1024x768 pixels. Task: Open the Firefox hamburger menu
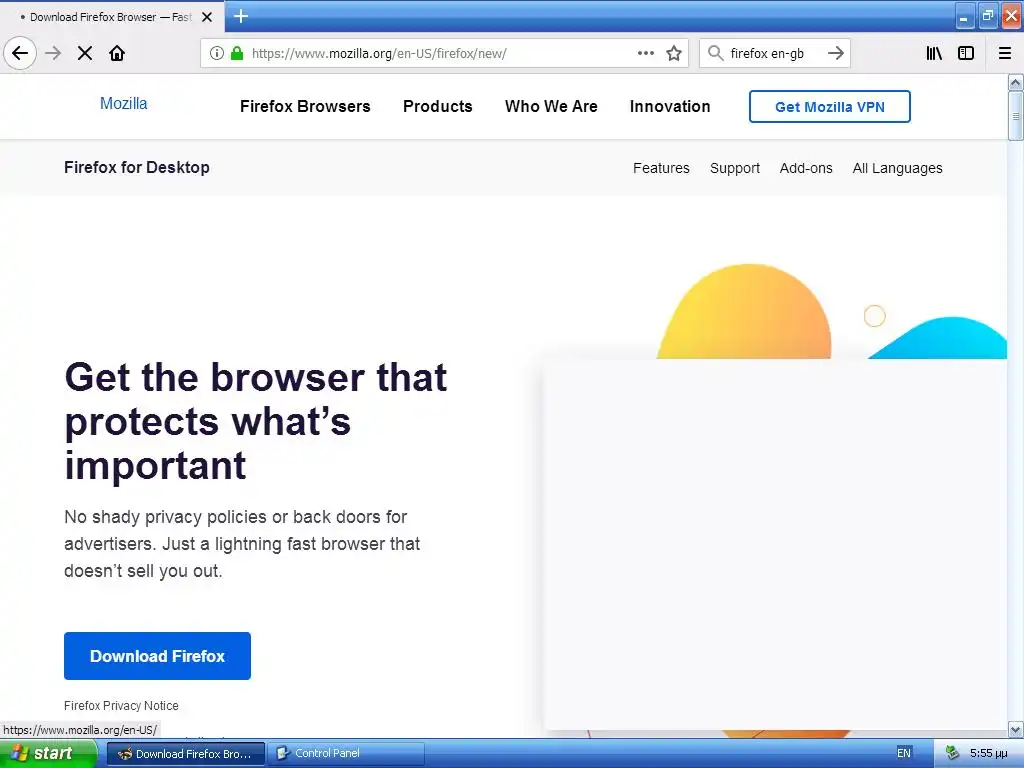1005,53
